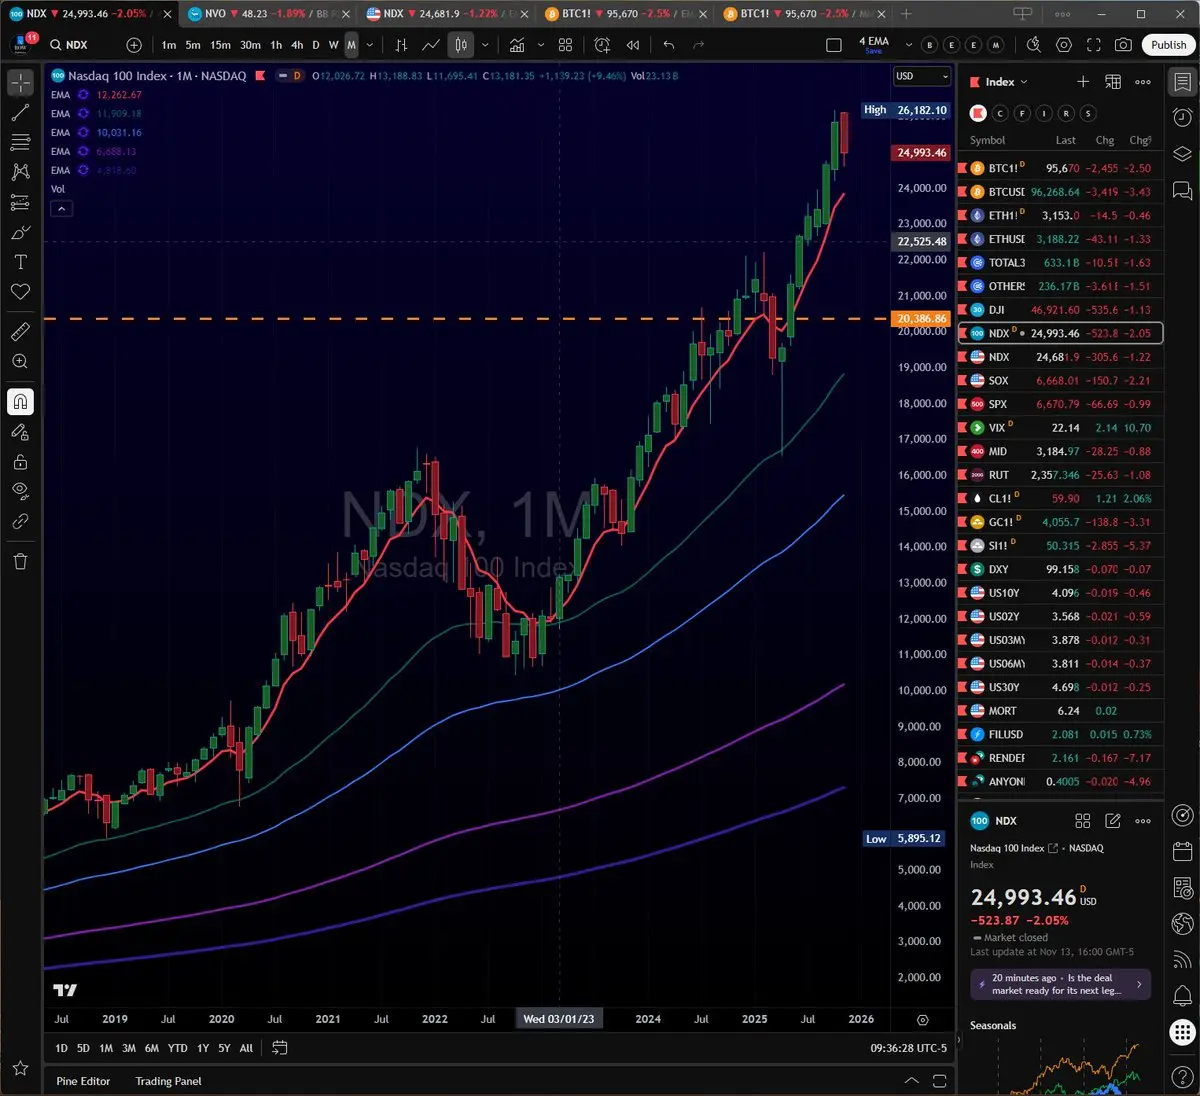The width and height of the screenshot is (1200, 1096).
Task: Add a compare symbol with plus icon
Action: click(134, 45)
